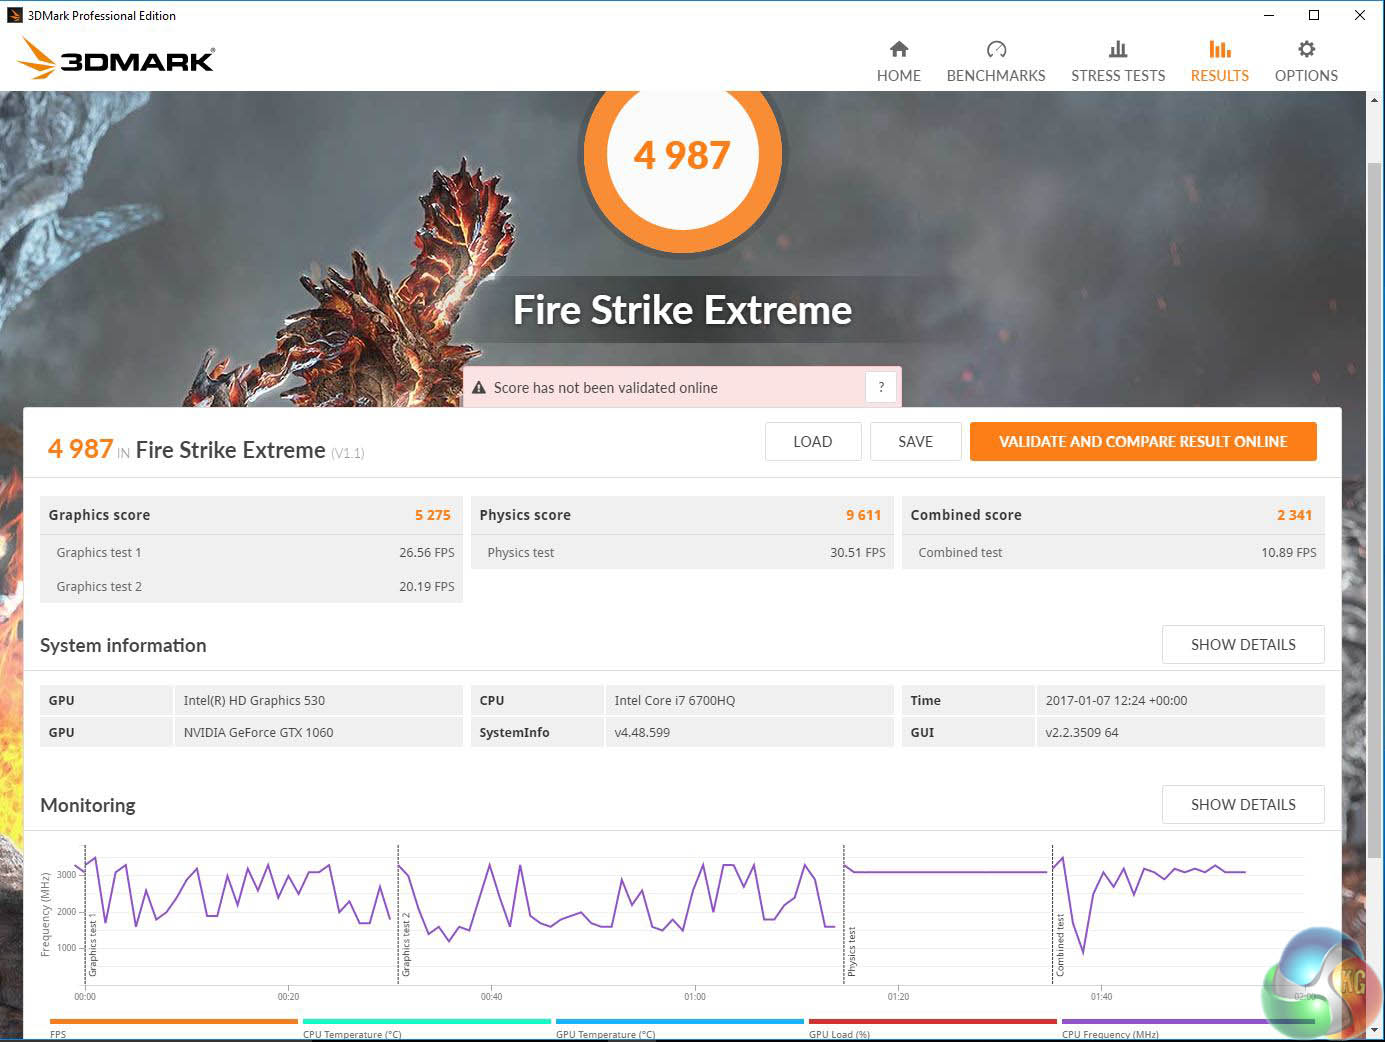
Task: Close the 3DMark window
Action: click(1360, 15)
